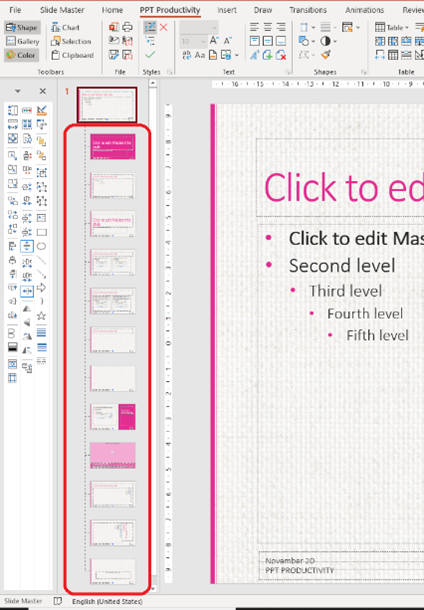The image size is (424, 610).
Task: Click the Aa change case icon
Action: coord(200,55)
